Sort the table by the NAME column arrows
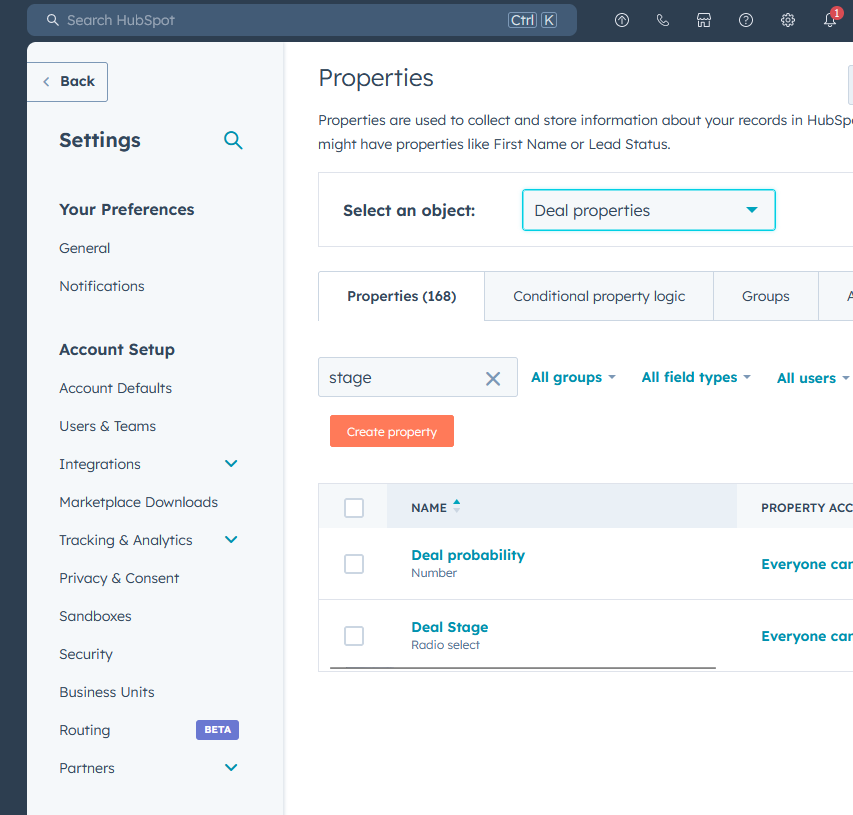 (457, 507)
